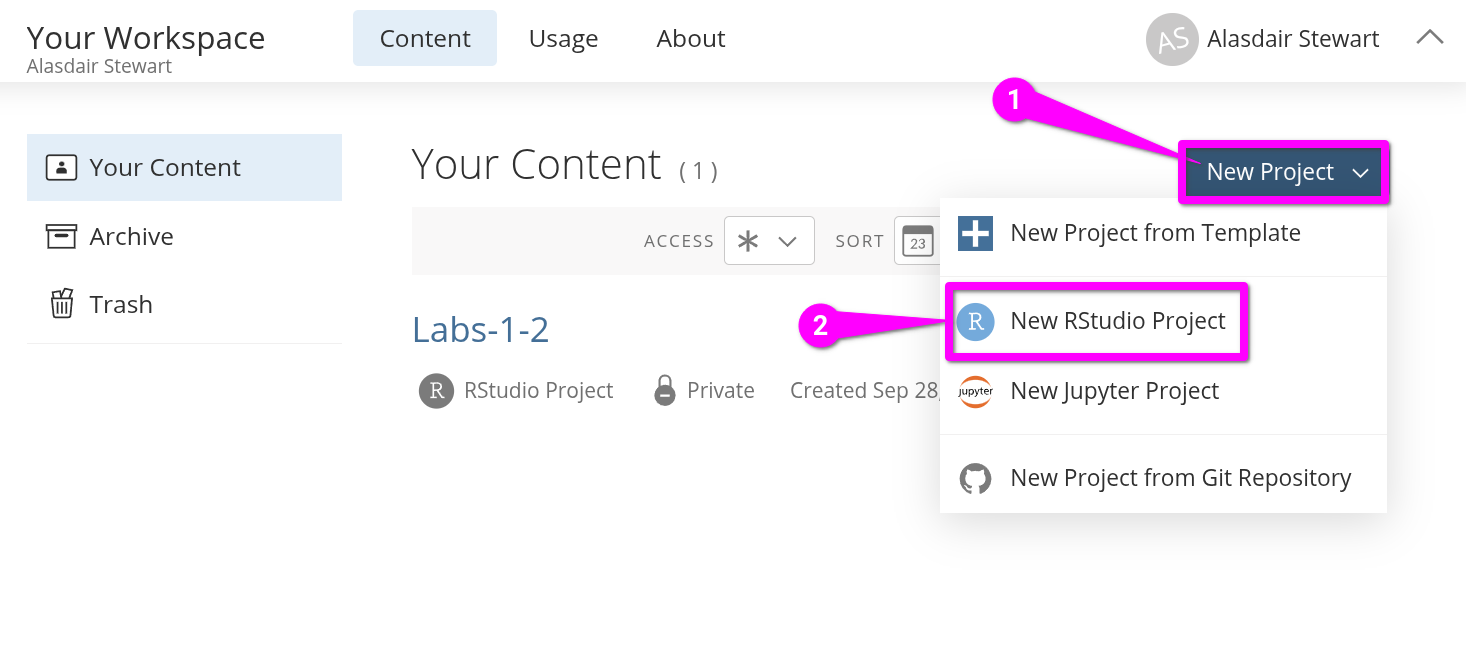Open the ACCESS filter dropdown
The image size is (1466, 667).
coord(769,240)
